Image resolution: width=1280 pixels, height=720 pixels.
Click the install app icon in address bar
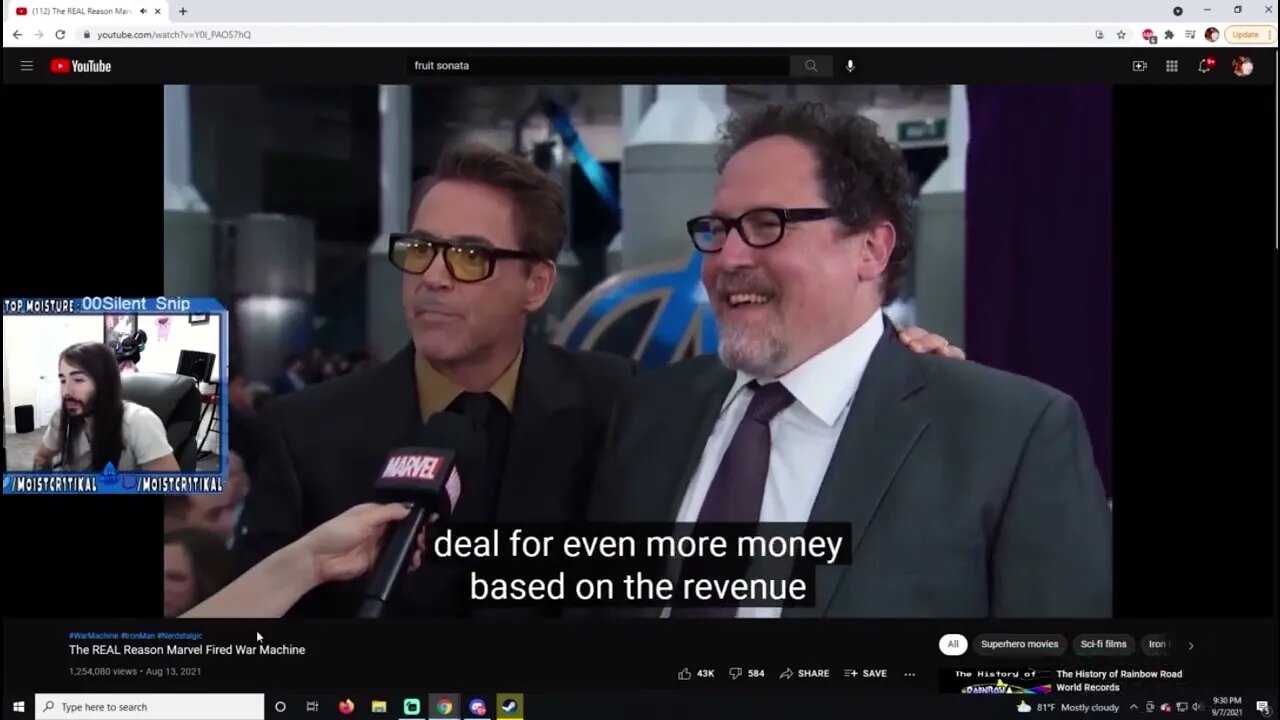pos(1100,34)
